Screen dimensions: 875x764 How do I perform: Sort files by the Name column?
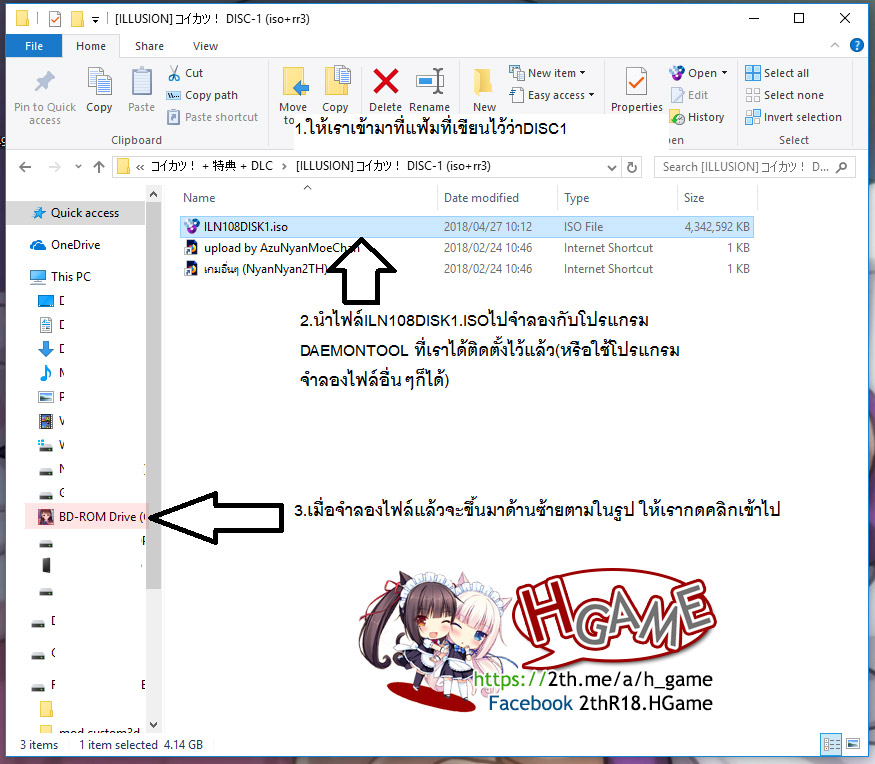(199, 198)
